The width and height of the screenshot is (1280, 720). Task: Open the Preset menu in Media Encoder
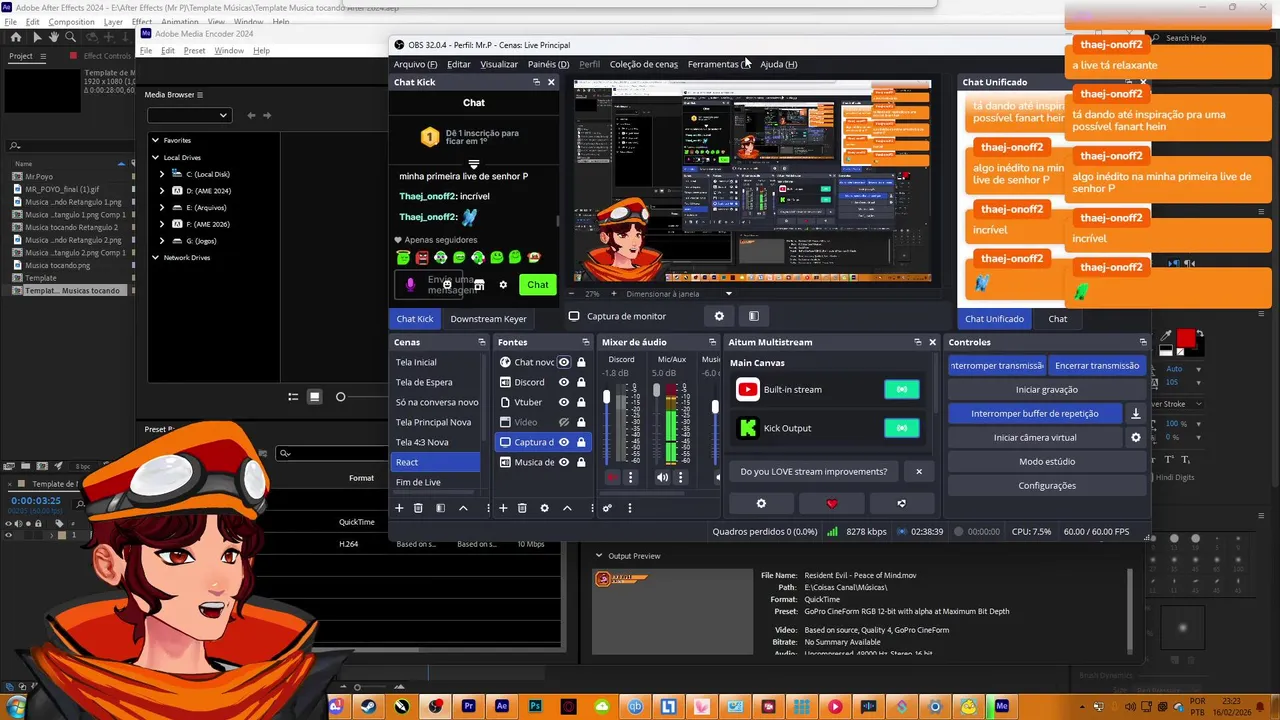(194, 50)
